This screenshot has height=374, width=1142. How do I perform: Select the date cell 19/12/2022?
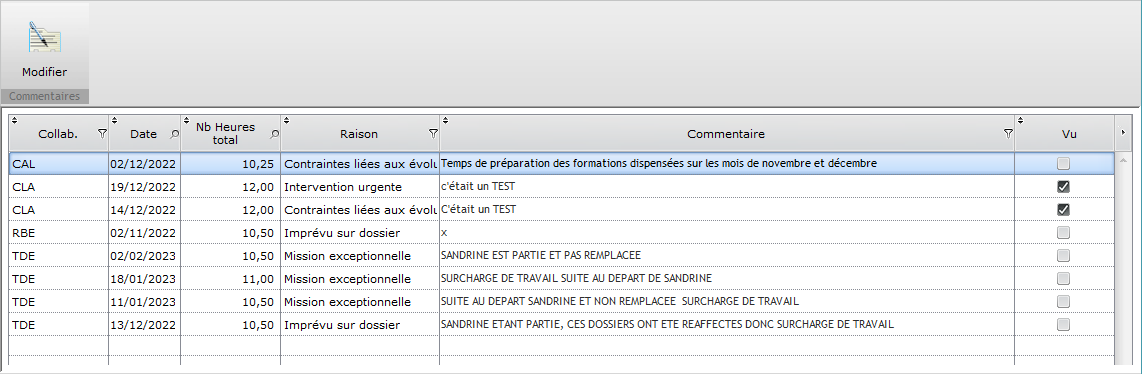[145, 187]
